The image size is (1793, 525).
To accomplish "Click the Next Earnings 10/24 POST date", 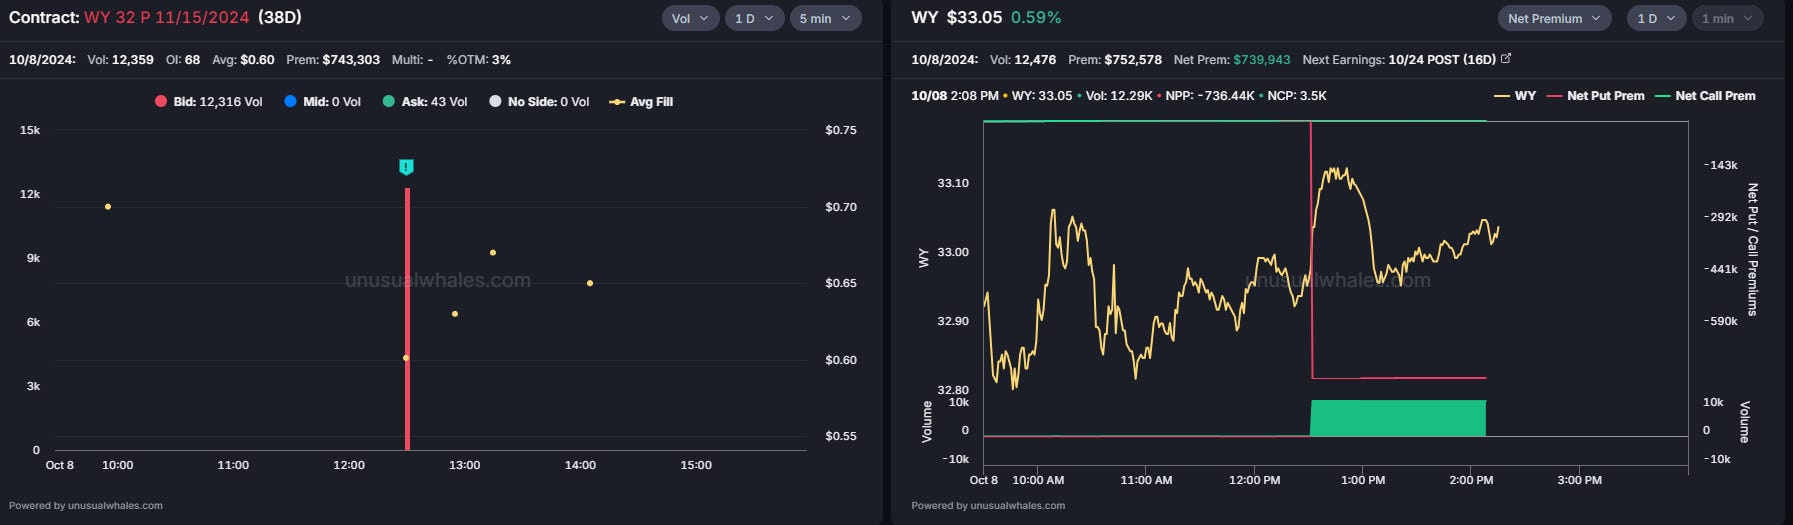I will (1441, 60).
